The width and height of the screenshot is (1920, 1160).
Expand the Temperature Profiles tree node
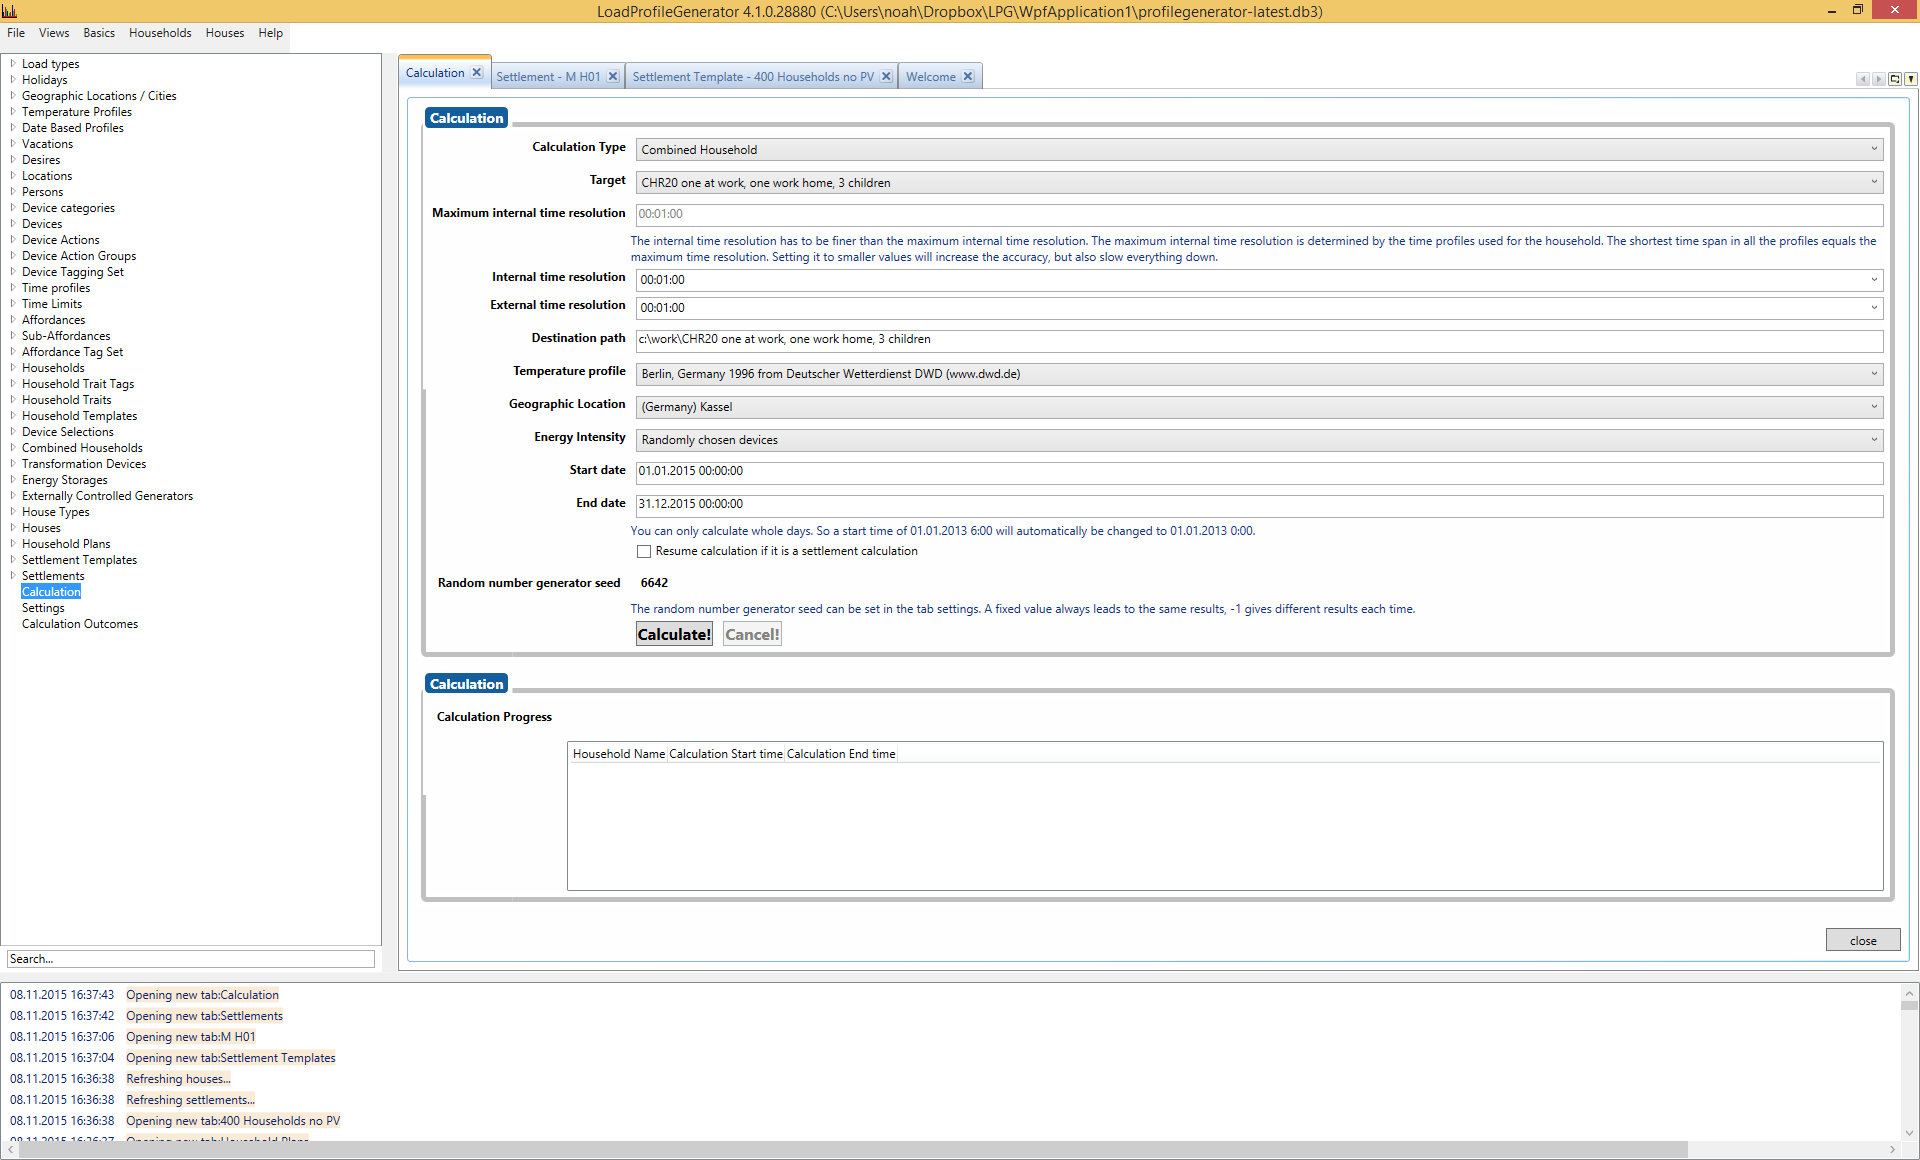(13, 112)
